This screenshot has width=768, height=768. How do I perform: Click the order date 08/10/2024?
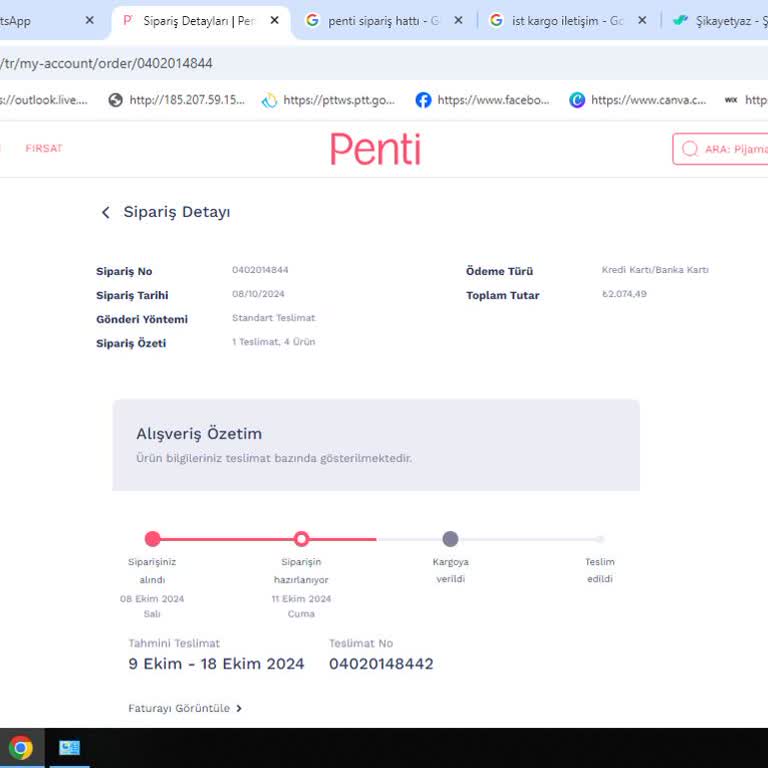tap(258, 294)
